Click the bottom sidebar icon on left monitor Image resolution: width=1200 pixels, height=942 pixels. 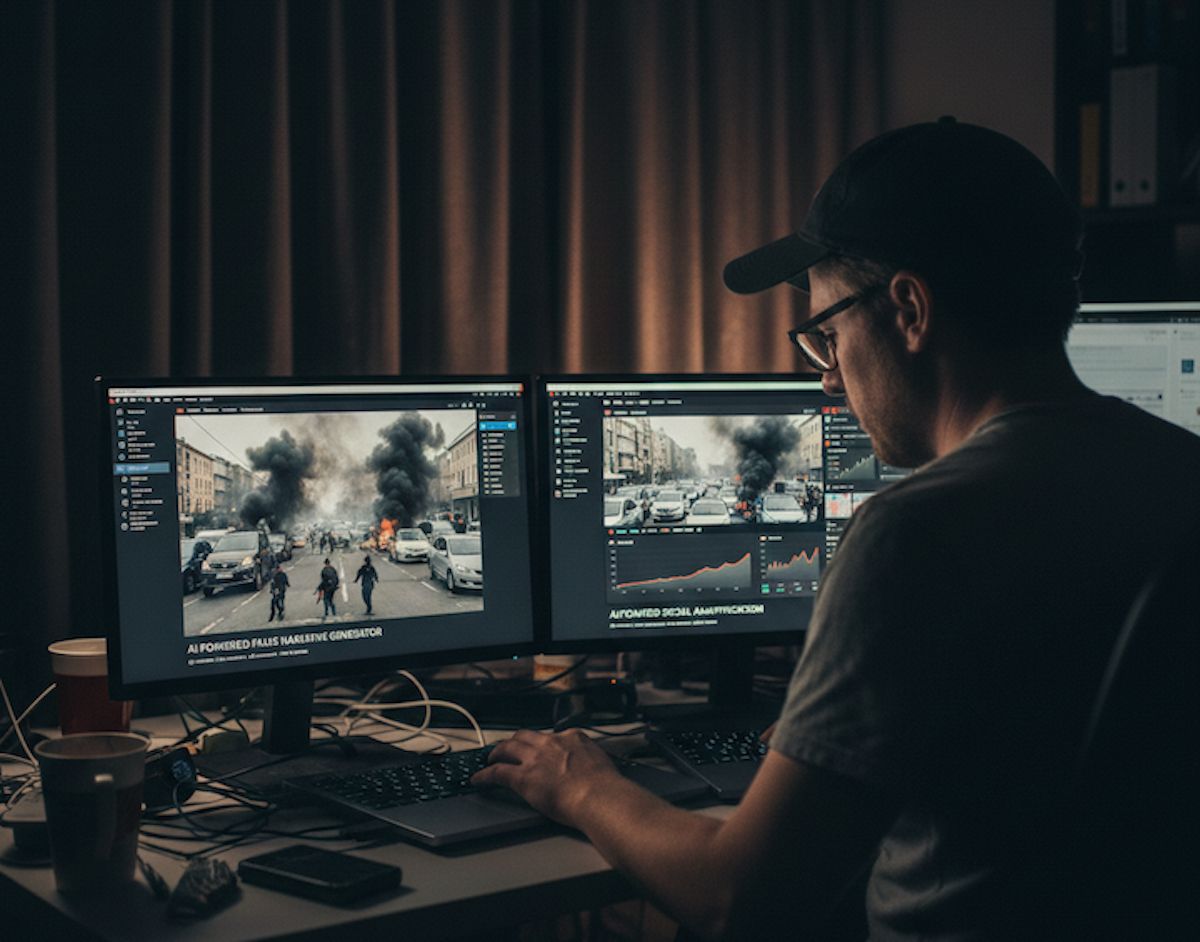tap(125, 526)
